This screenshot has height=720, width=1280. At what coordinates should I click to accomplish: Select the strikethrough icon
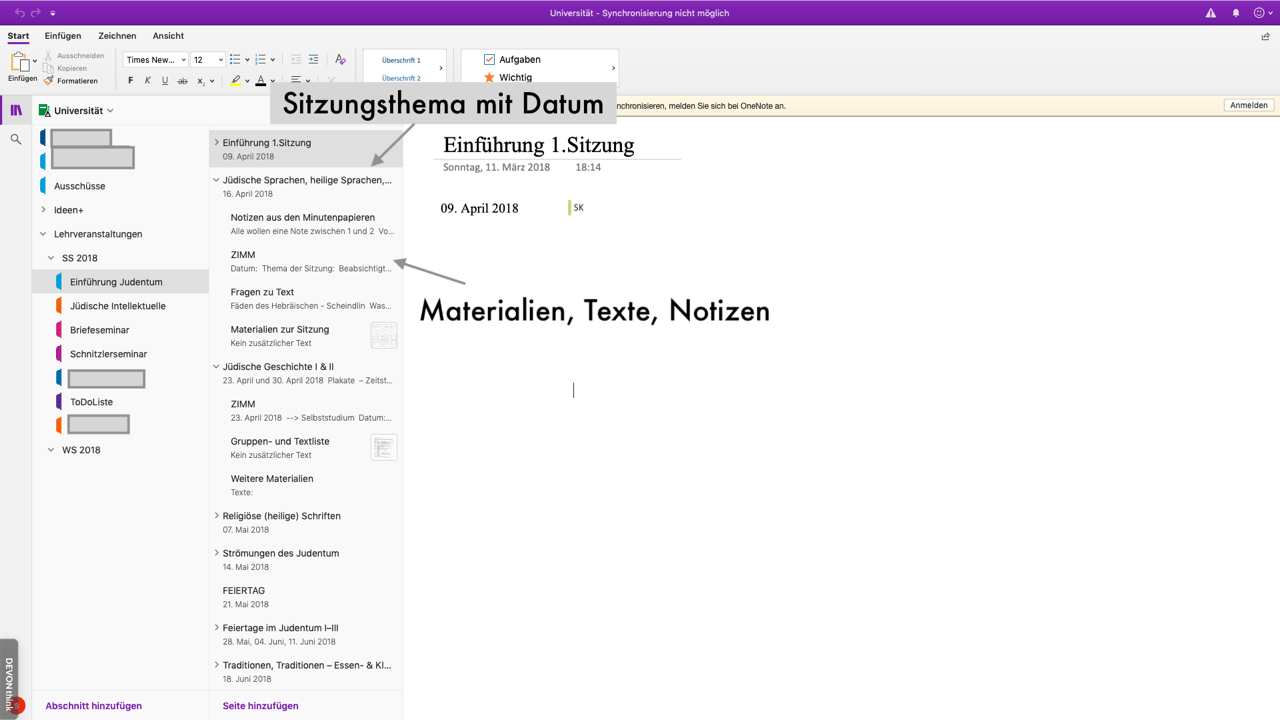(183, 80)
